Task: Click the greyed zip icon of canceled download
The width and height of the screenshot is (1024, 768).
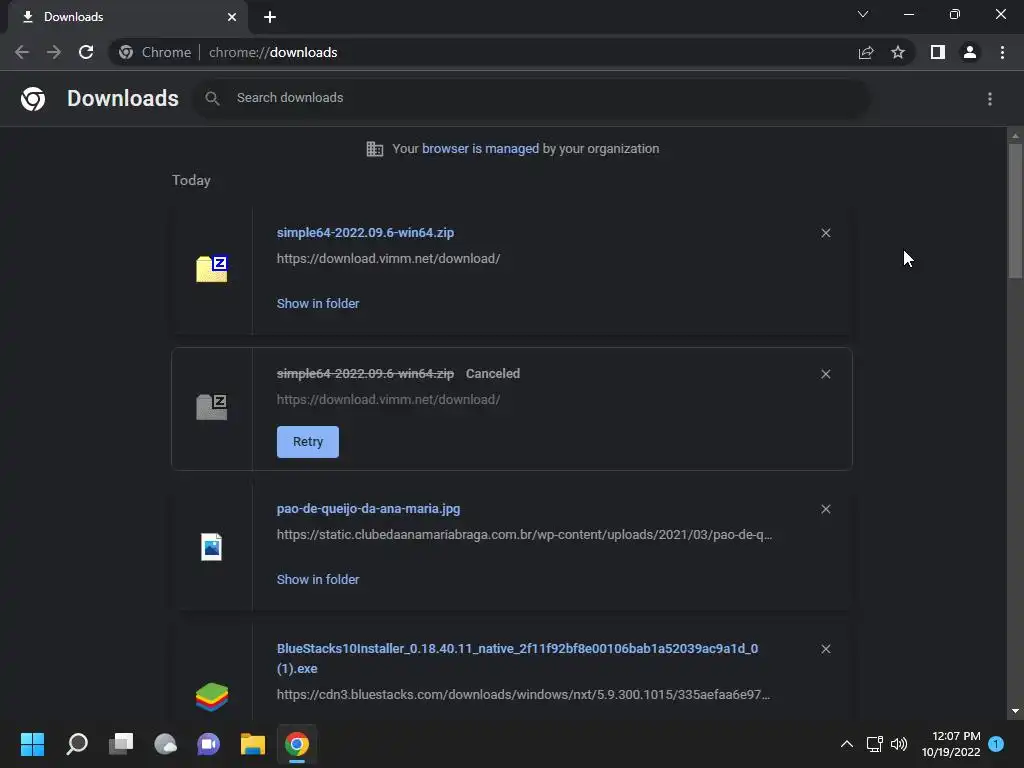Action: 212,407
